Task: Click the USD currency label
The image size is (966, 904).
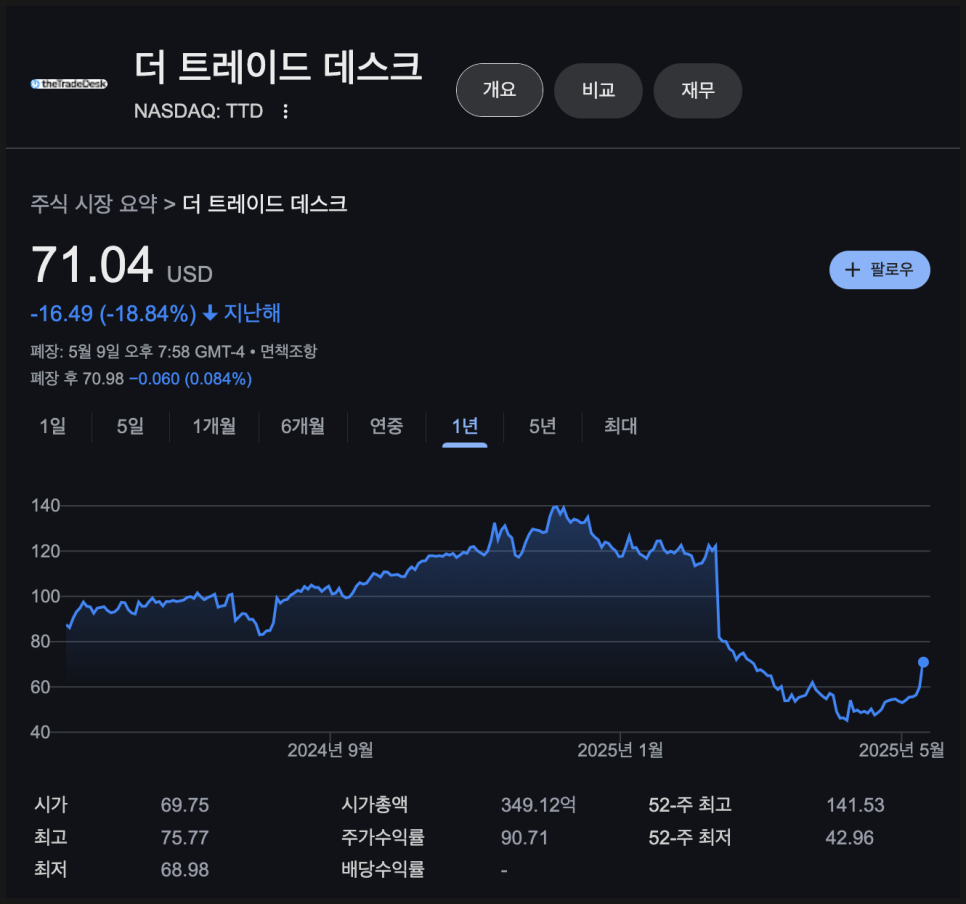Action: [190, 274]
